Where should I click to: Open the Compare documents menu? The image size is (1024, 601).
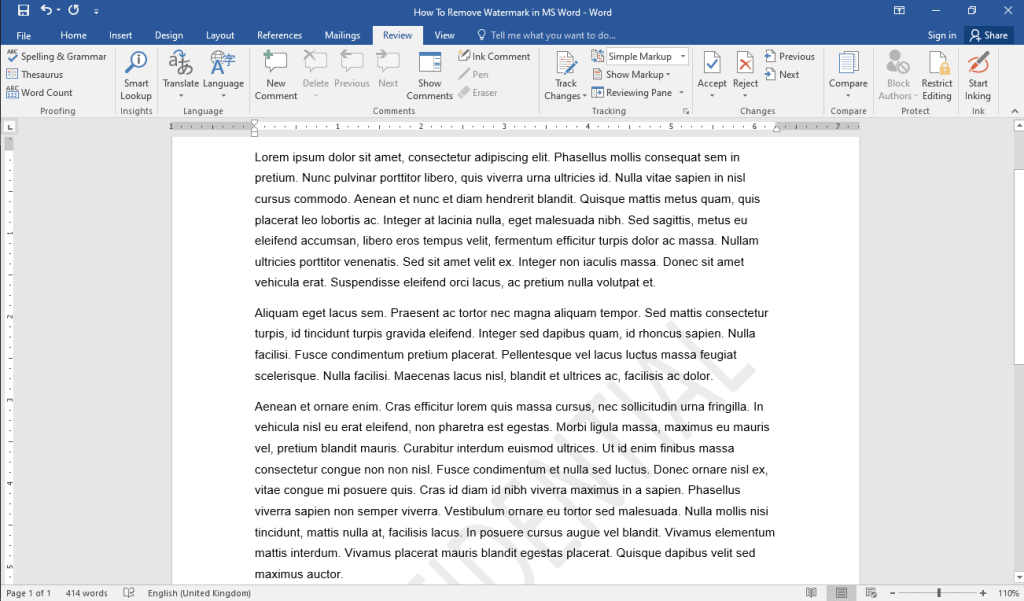click(848, 76)
